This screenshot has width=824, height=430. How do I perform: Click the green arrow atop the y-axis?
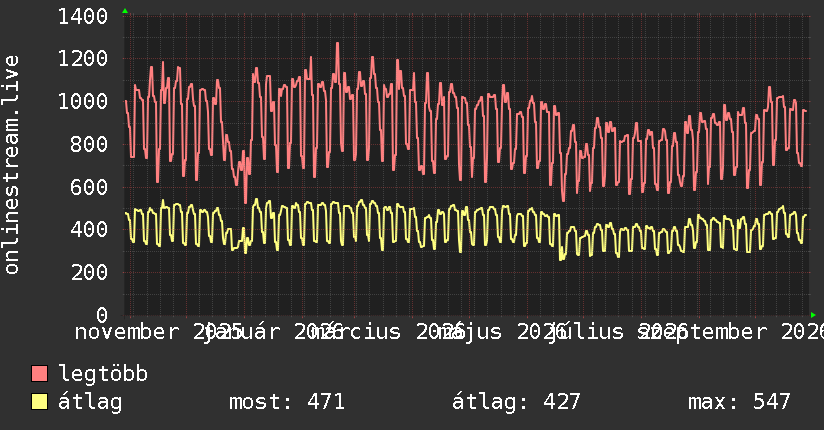125,11
